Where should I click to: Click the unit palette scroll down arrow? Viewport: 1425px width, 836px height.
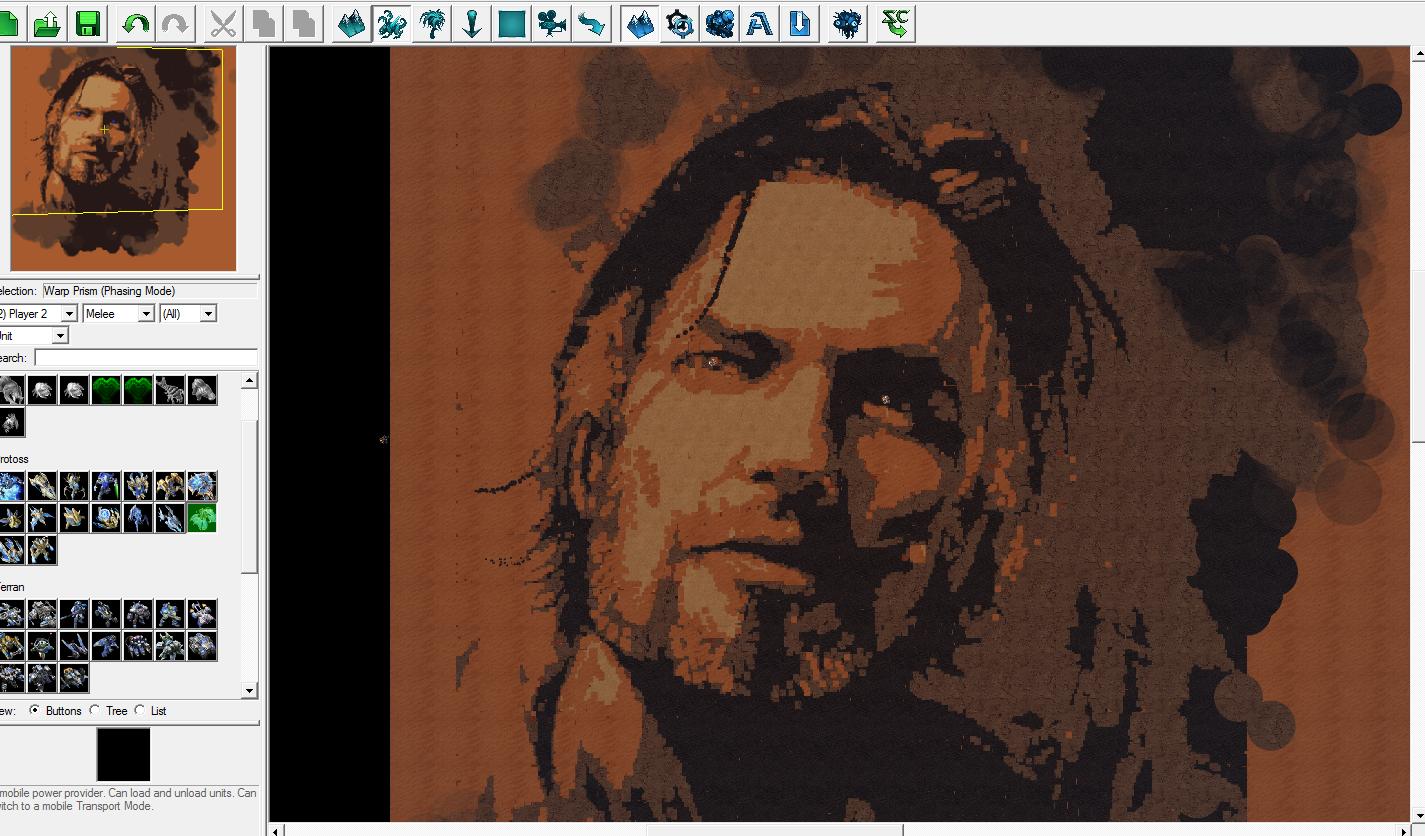(249, 690)
